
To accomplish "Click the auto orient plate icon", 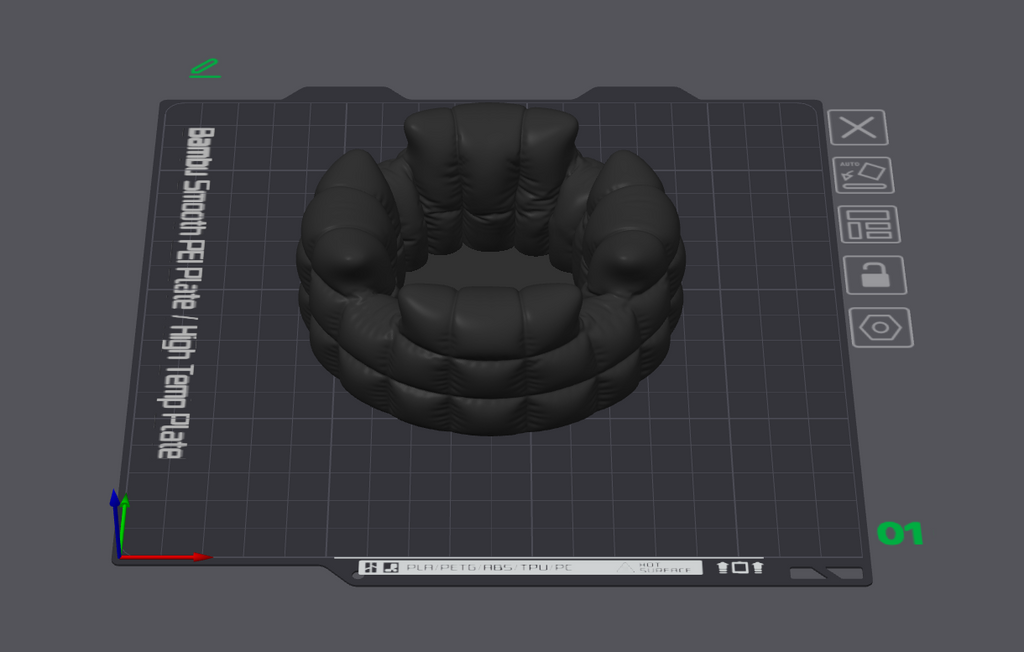I will click(x=863, y=175).
